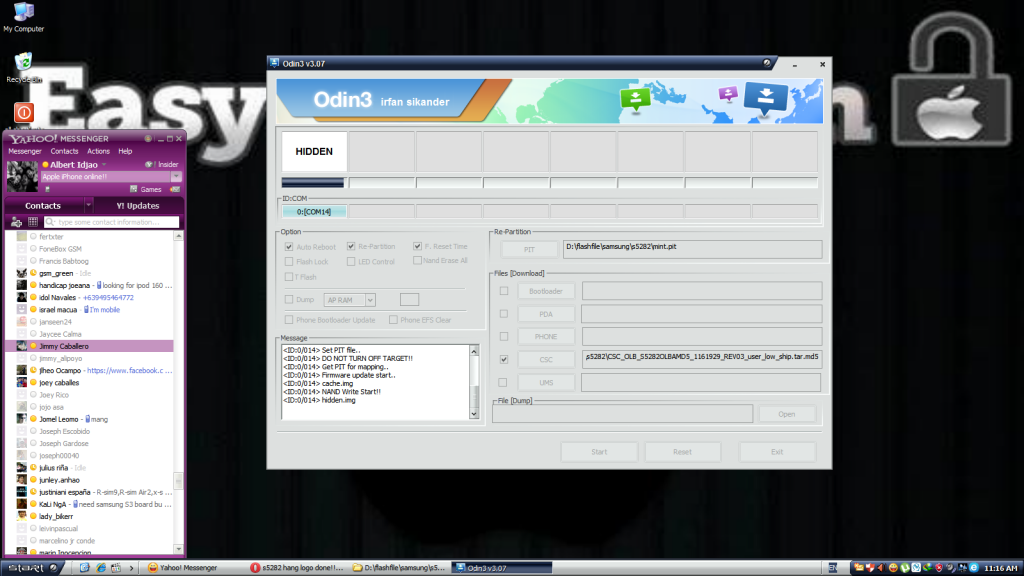This screenshot has height=576, width=1024.
Task: Open the red power desktop shortcut icon
Action: click(x=24, y=112)
